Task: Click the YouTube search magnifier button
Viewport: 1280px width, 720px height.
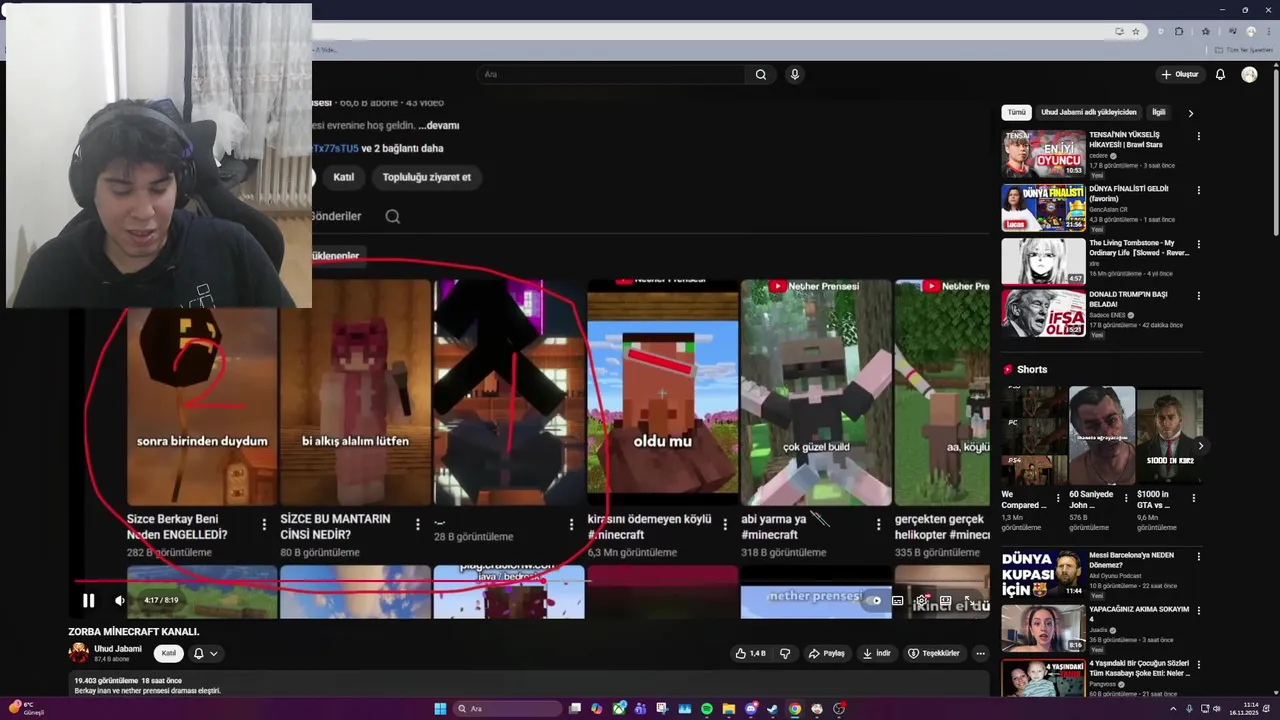Action: (x=761, y=74)
